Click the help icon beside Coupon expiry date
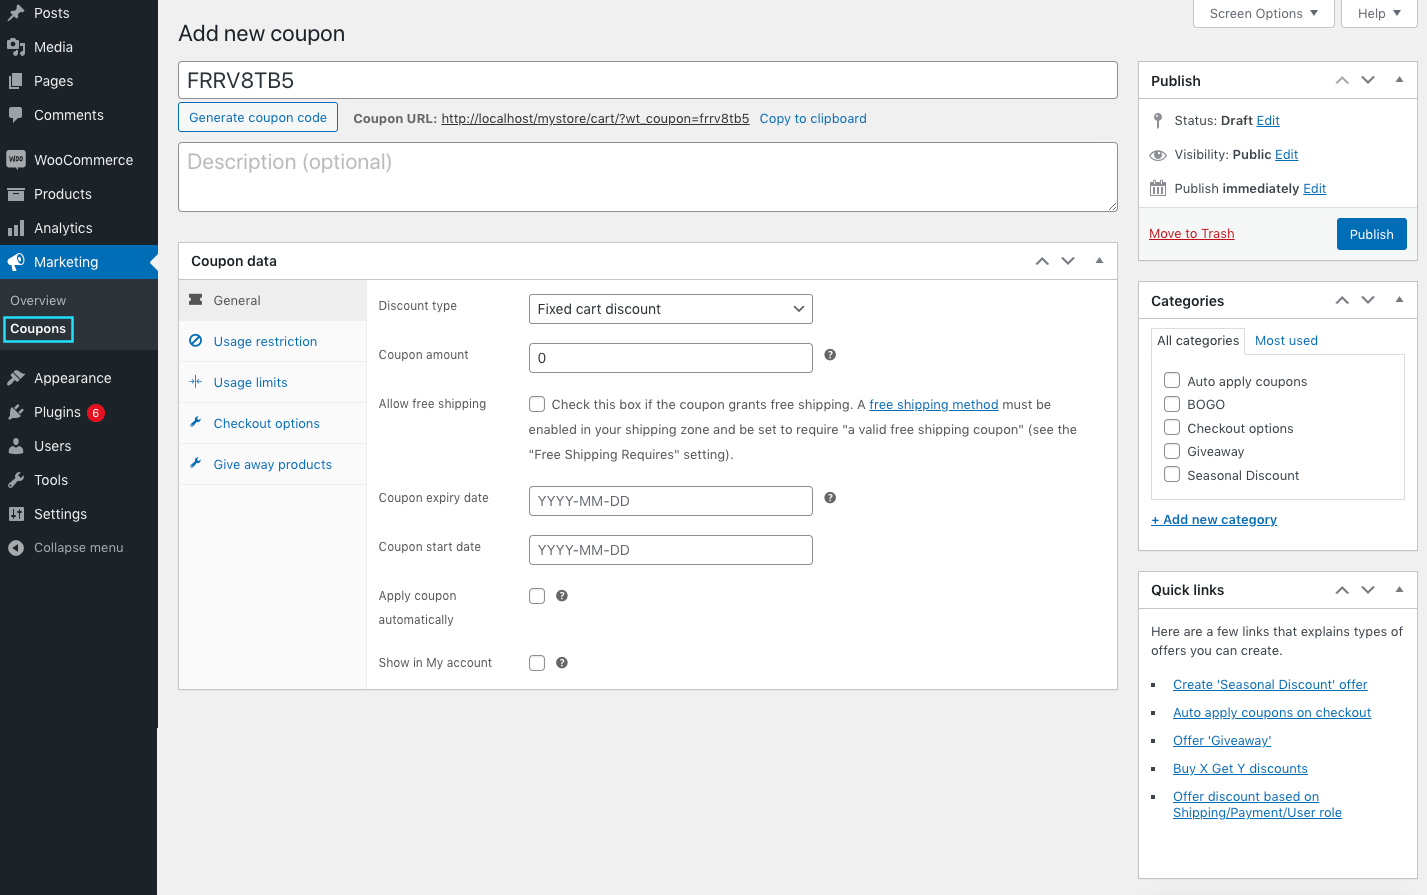The width and height of the screenshot is (1427, 895). (x=830, y=498)
